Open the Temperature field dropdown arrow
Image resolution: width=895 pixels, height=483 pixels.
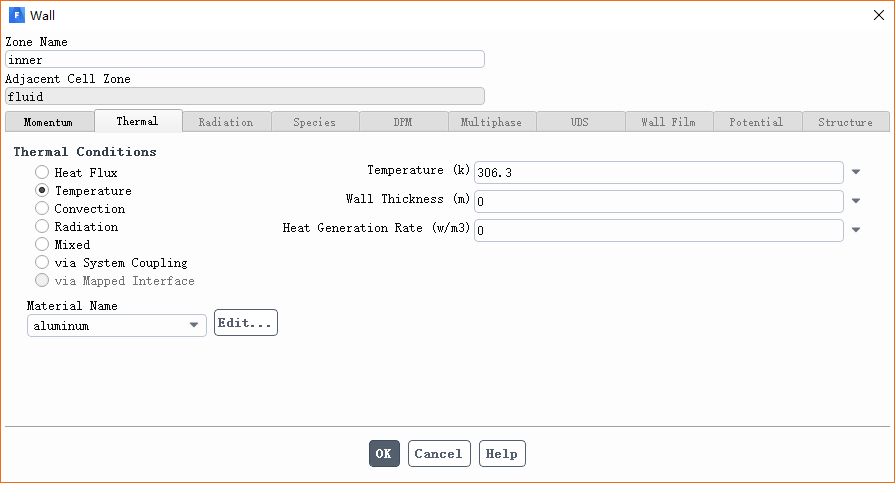856,173
